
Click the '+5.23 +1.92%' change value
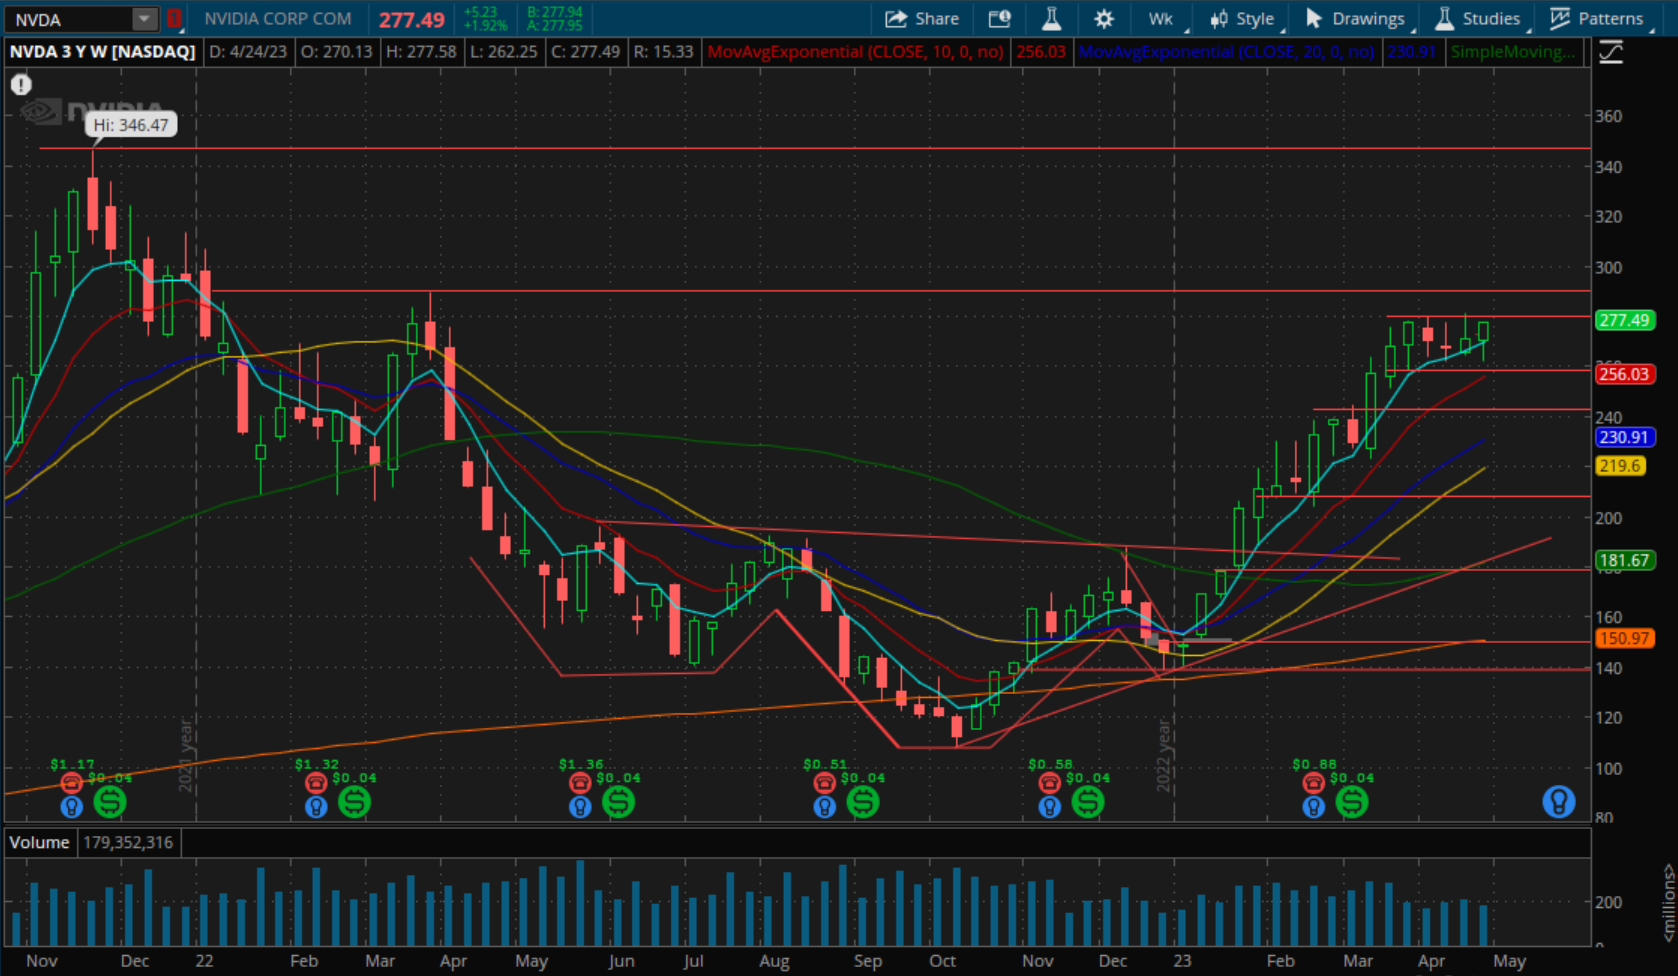[486, 19]
